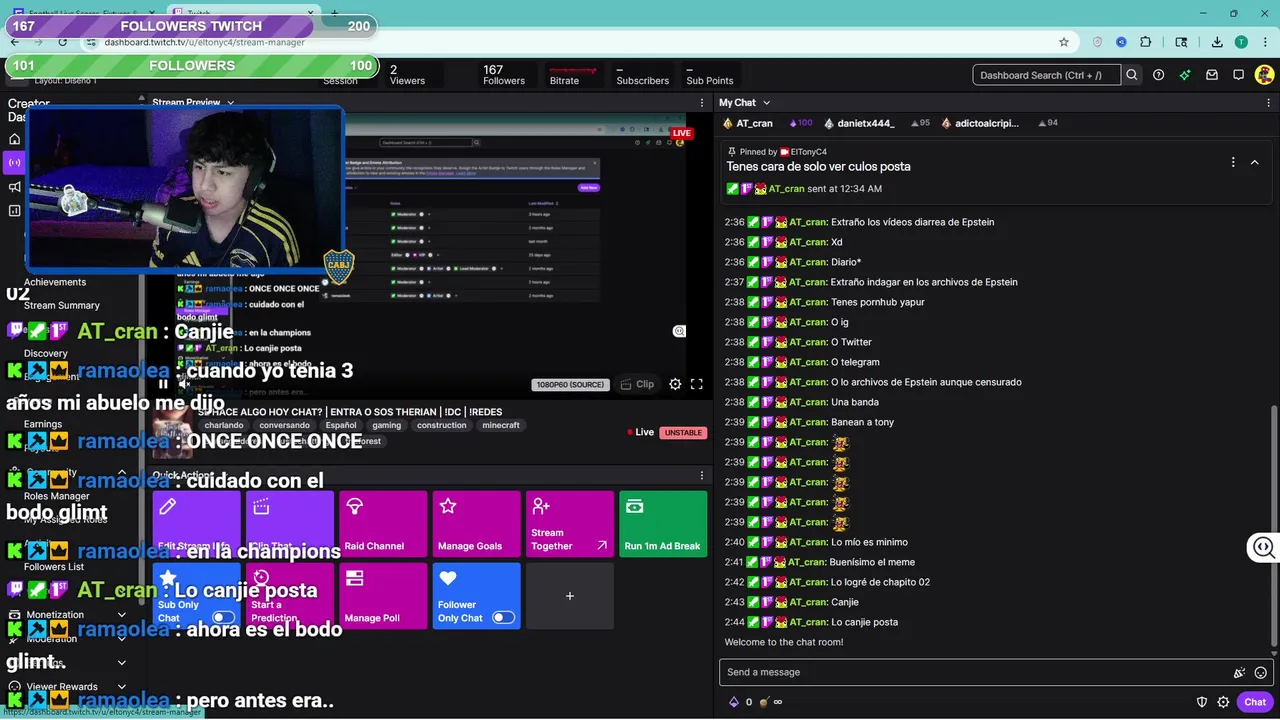The width and height of the screenshot is (1280, 720).
Task: Click the Español stream tag
Action: pyautogui.click(x=340, y=425)
